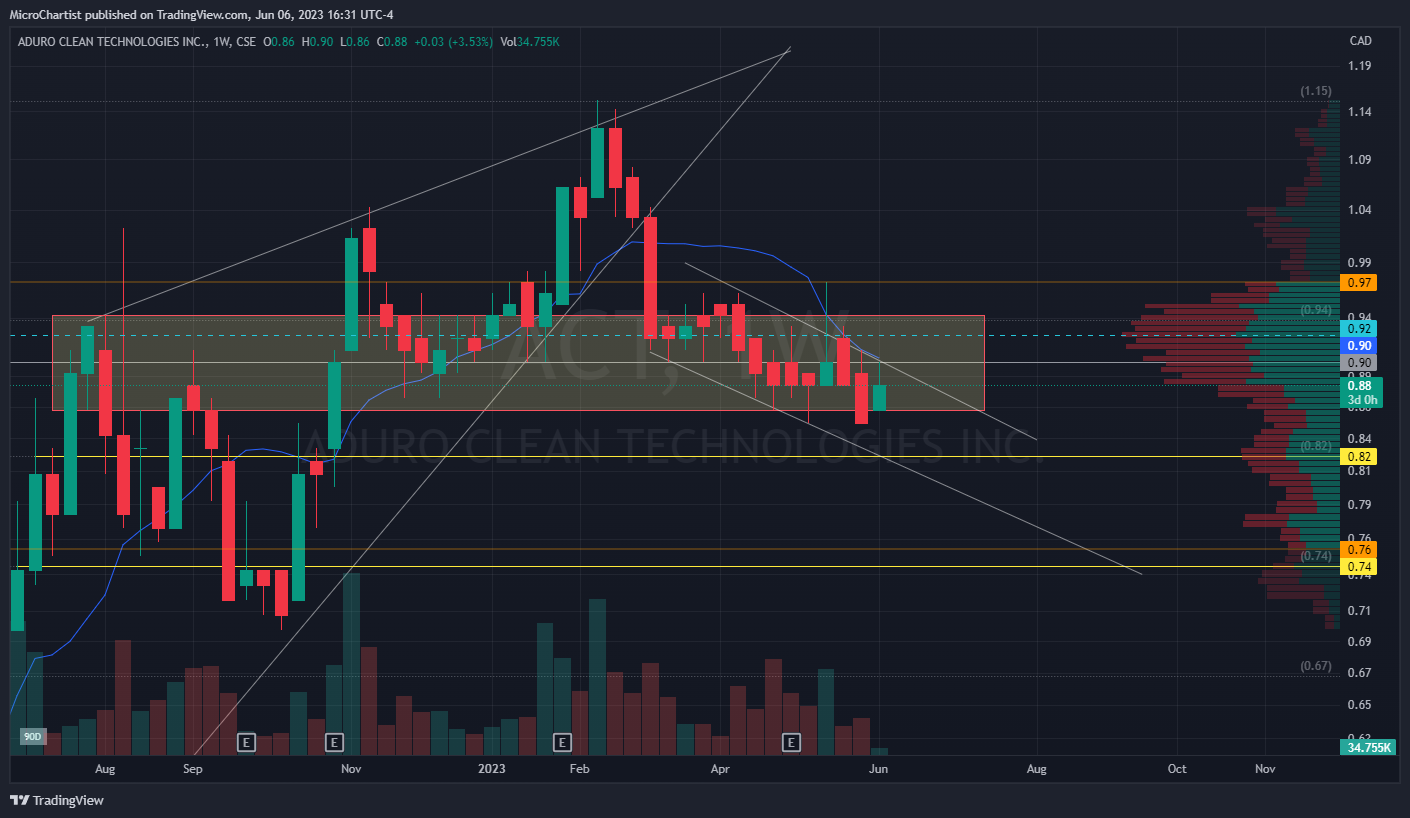Click the (1.15) price annotation
Image resolution: width=1410 pixels, height=818 pixels.
(x=1315, y=91)
